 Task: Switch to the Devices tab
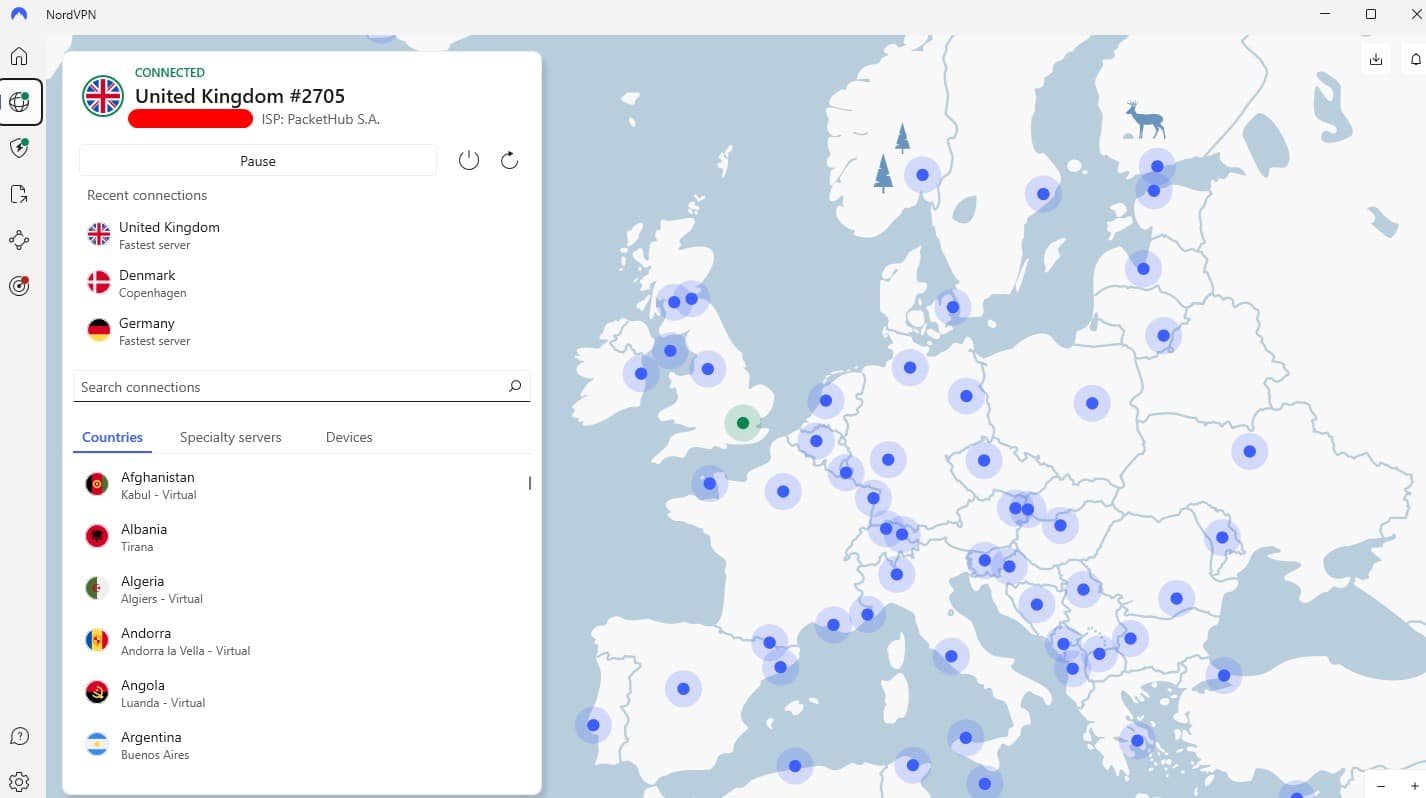(349, 437)
